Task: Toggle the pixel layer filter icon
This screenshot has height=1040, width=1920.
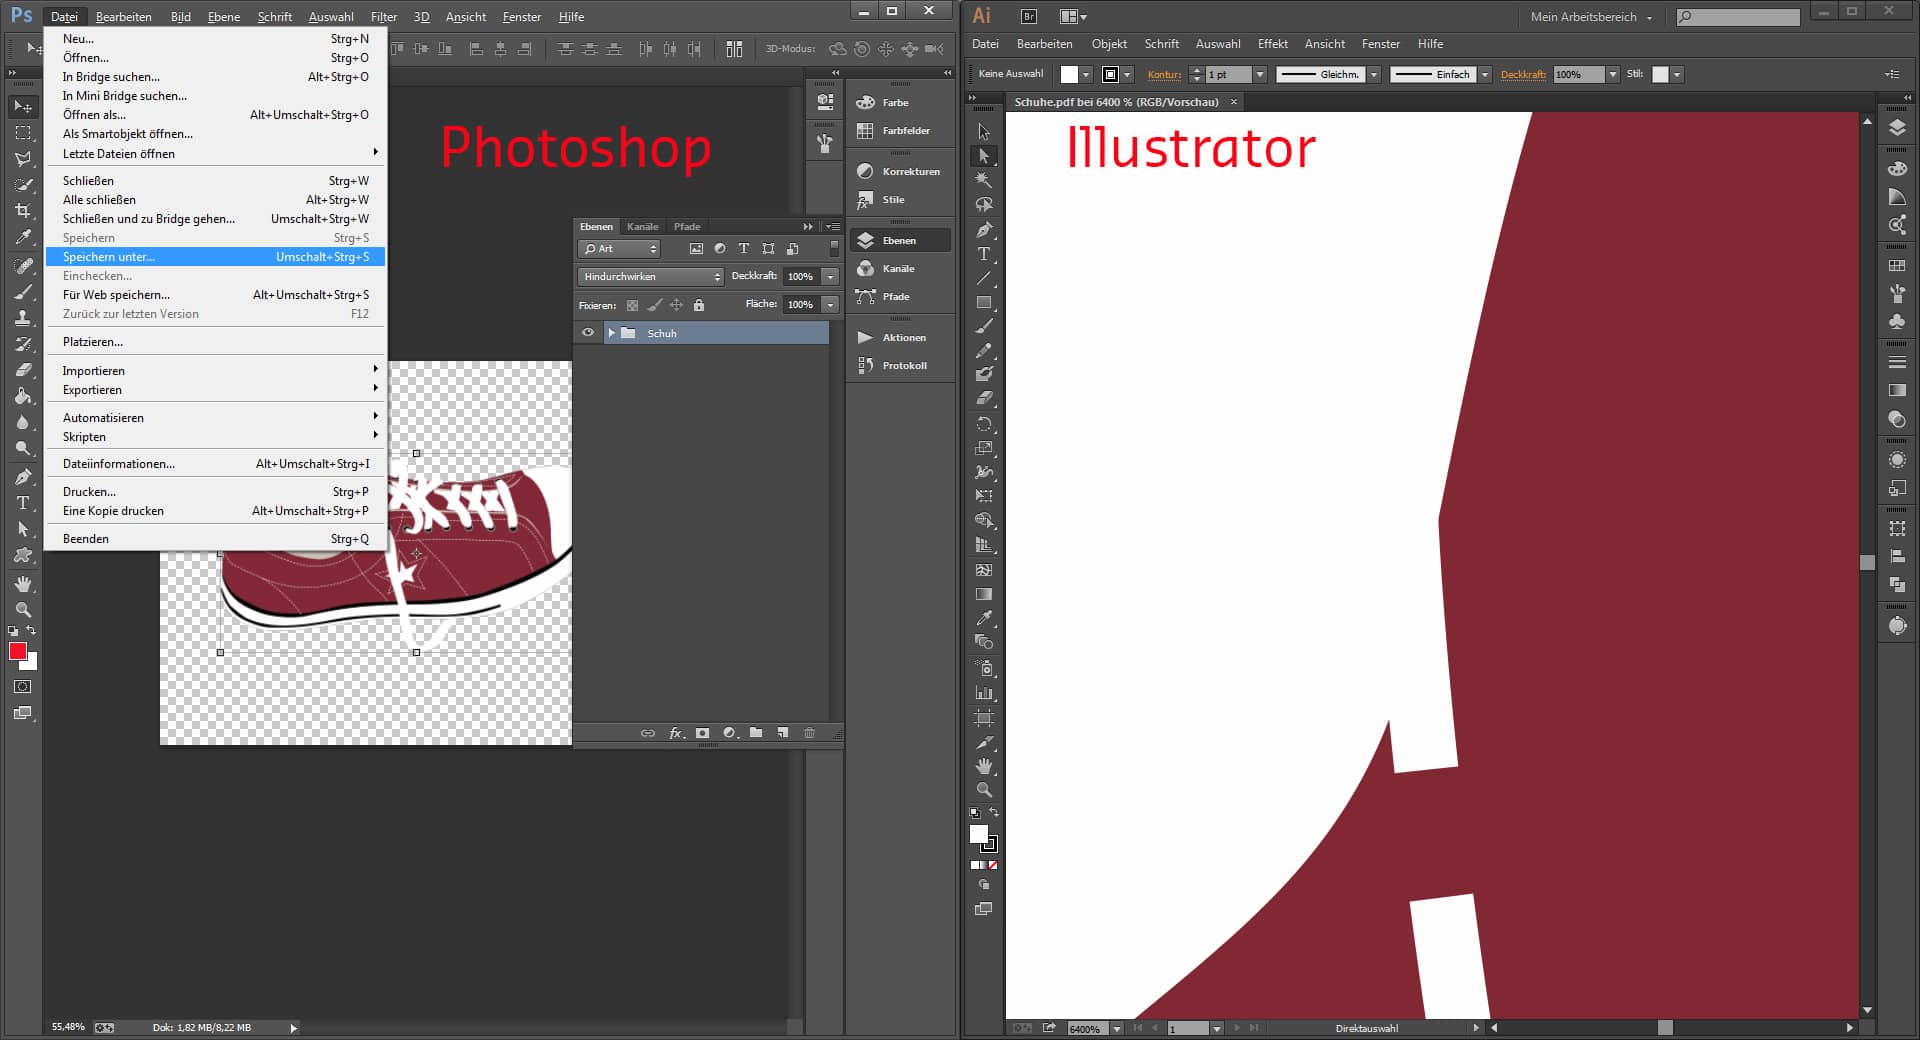Action: coord(696,249)
